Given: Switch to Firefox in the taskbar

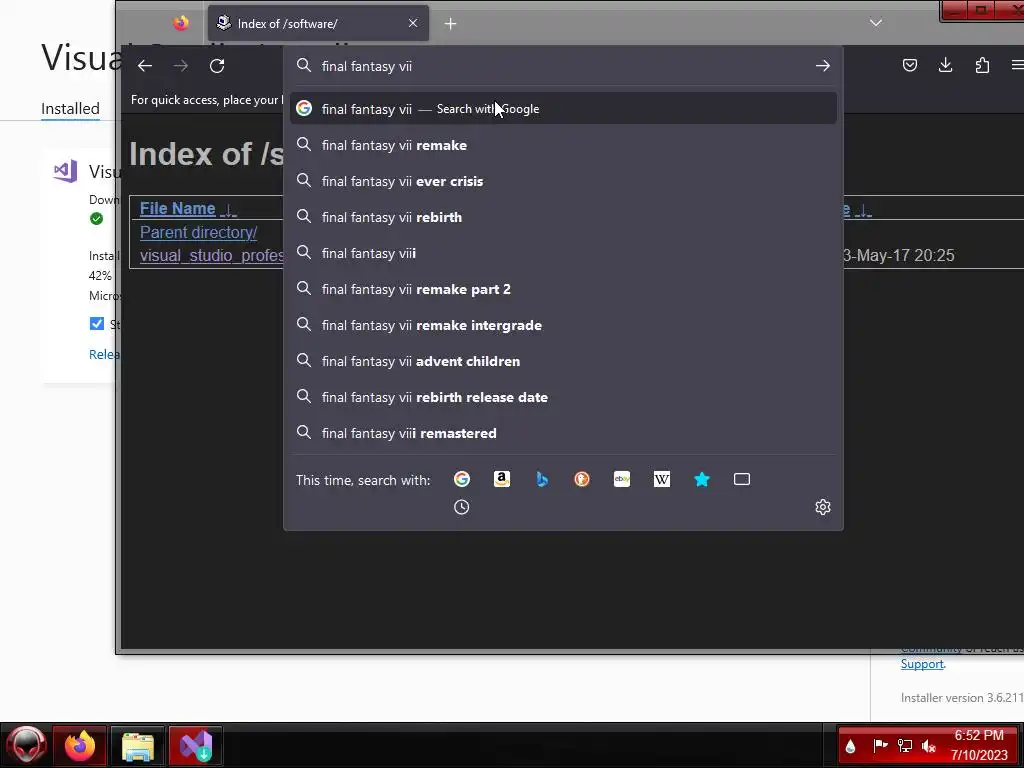Looking at the screenshot, I should (x=80, y=745).
